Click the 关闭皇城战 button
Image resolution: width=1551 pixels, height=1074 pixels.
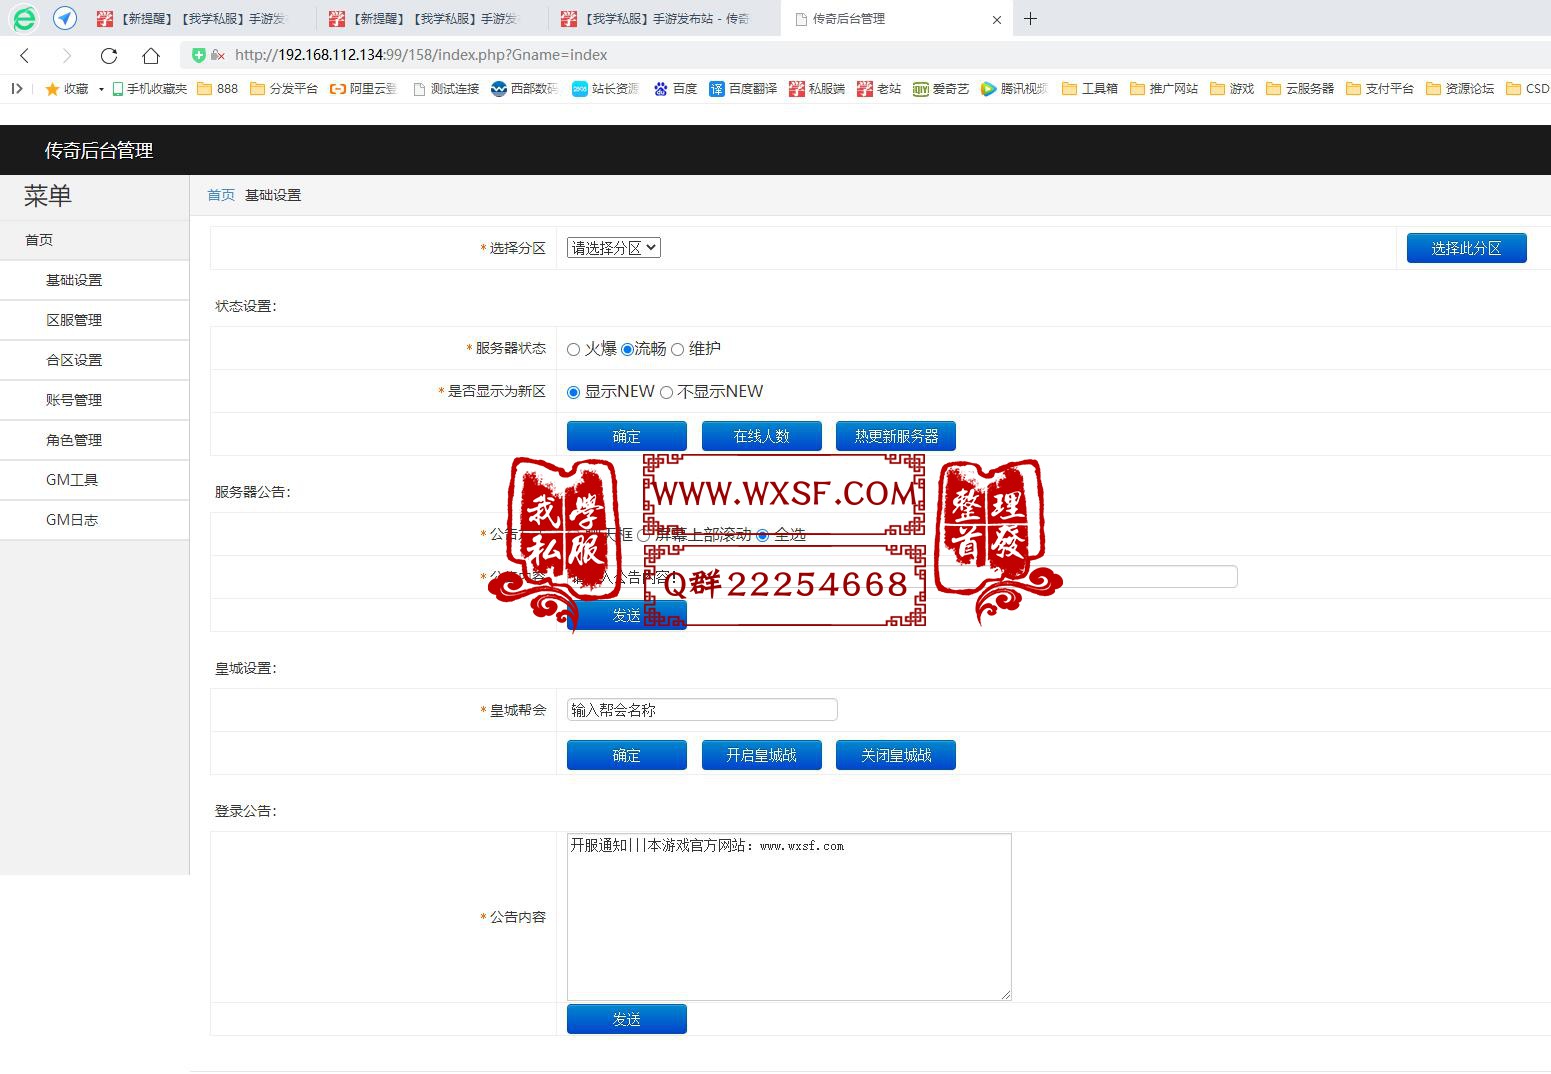tap(896, 755)
